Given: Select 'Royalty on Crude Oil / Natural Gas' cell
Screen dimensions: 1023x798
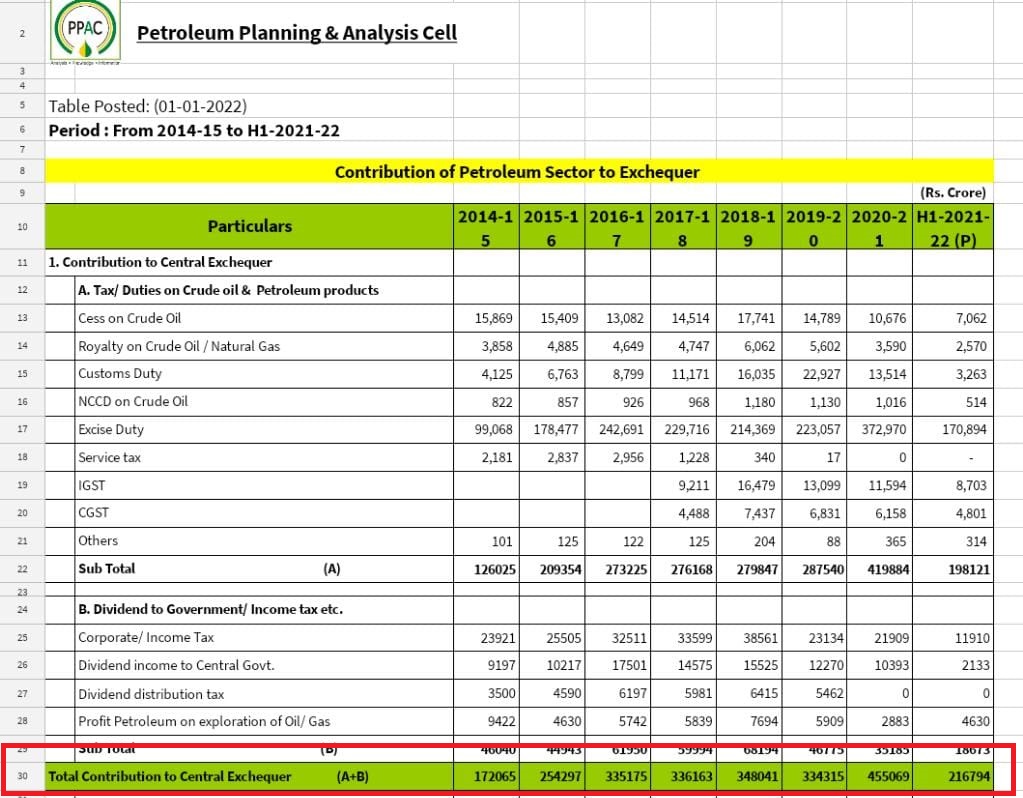Looking at the screenshot, I should [x=264, y=346].
